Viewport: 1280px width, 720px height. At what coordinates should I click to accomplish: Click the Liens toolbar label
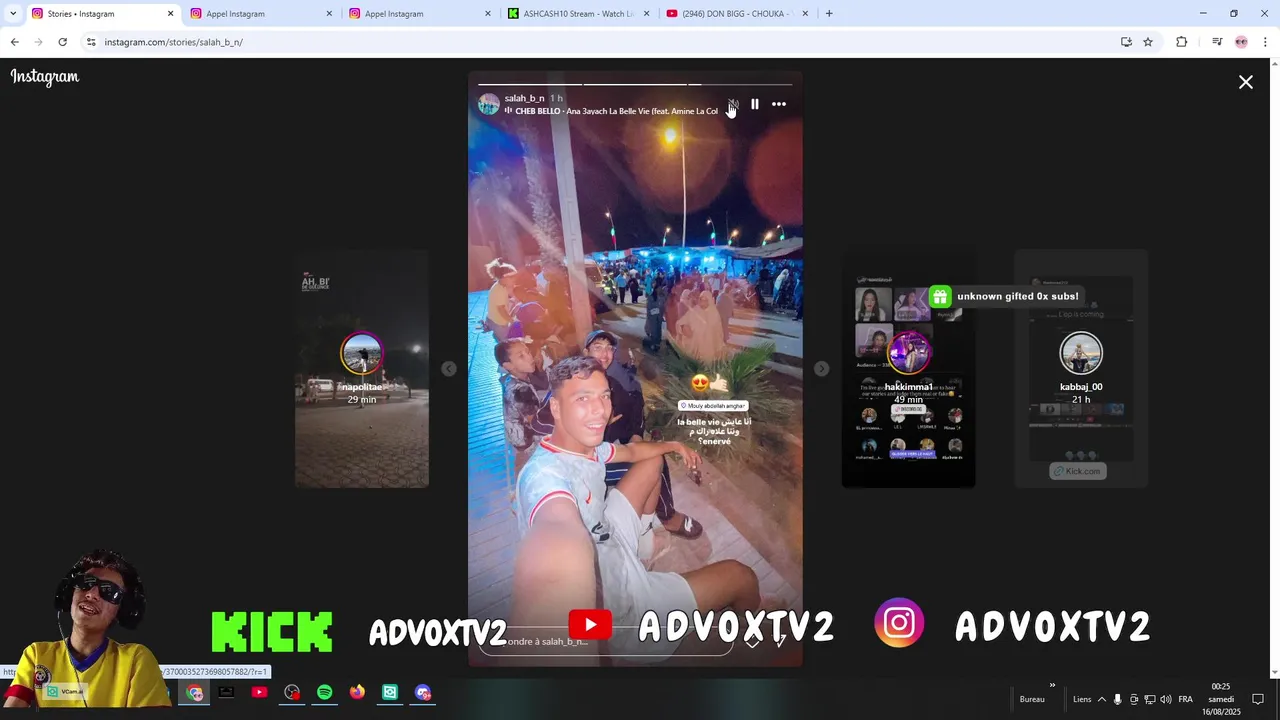click(1082, 699)
